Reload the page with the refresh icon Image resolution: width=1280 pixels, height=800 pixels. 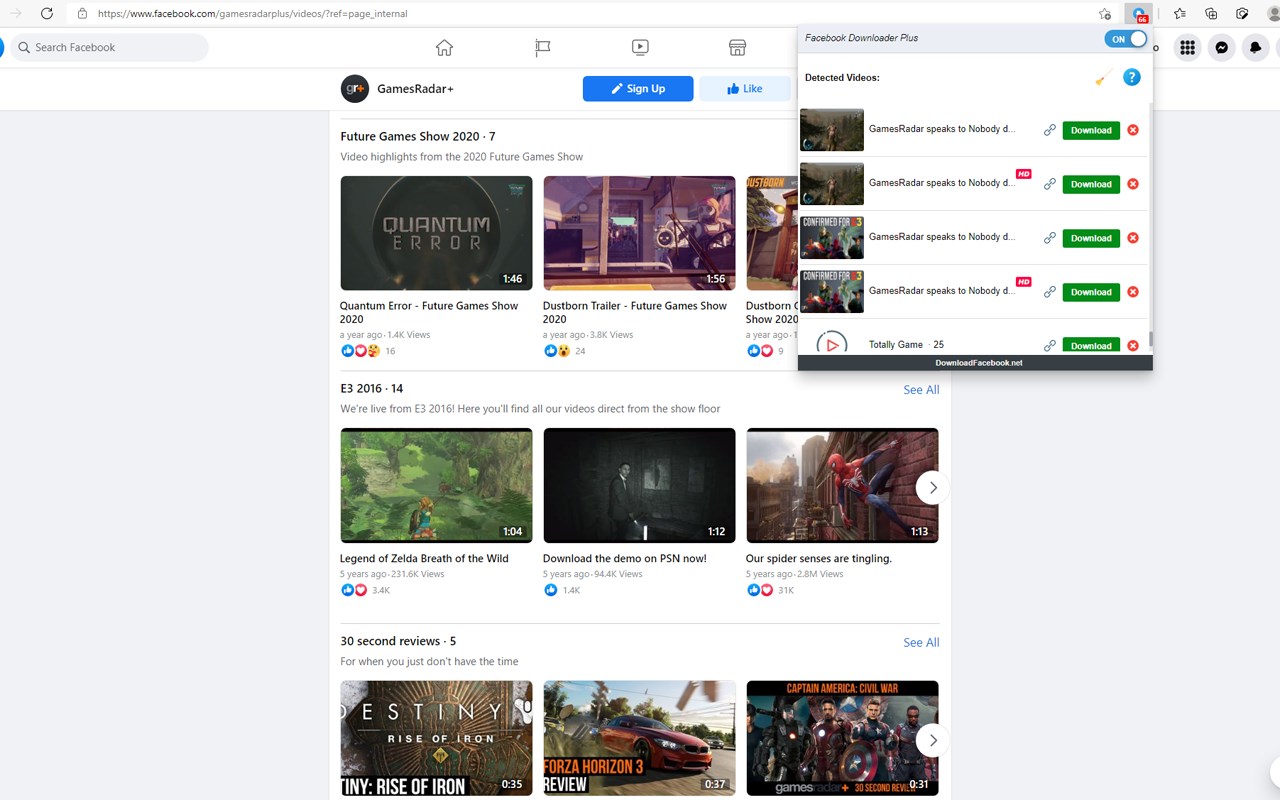click(x=46, y=14)
